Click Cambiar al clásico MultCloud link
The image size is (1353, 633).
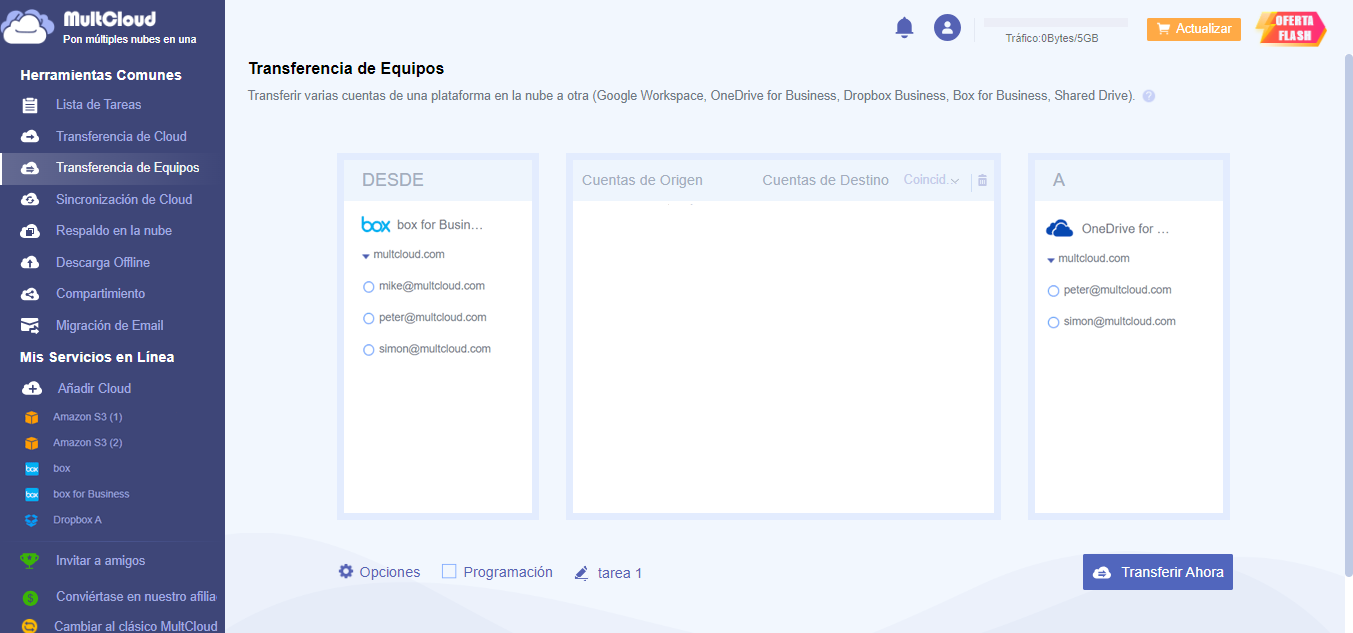[137, 626]
